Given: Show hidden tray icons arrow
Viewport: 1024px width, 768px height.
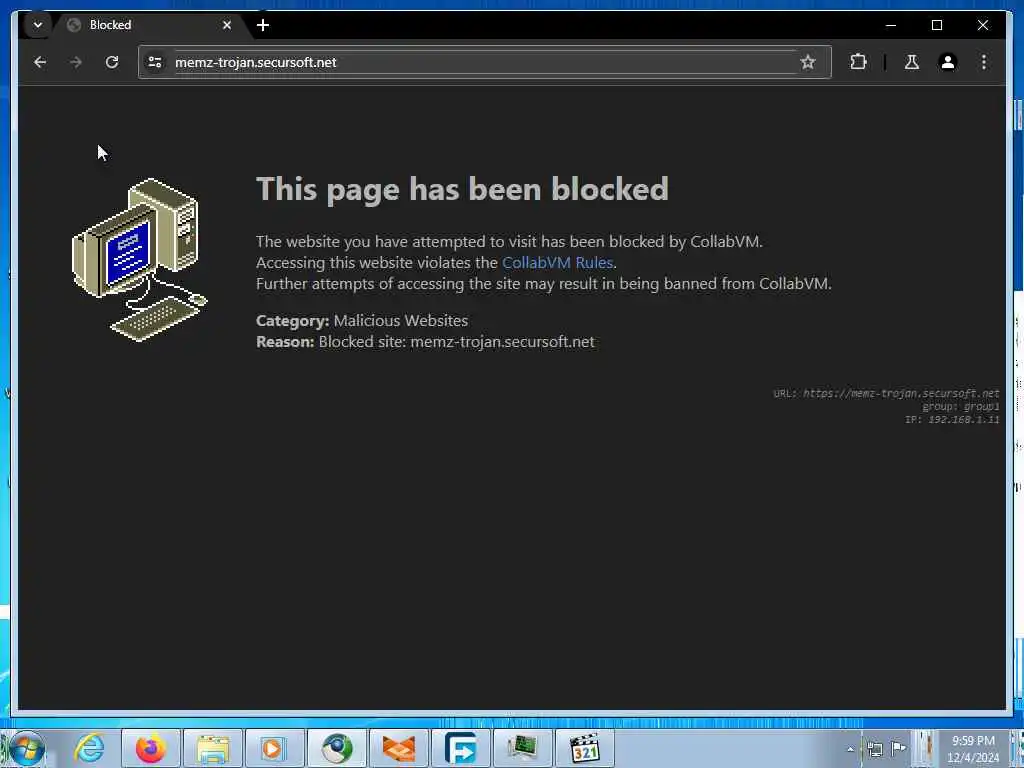Looking at the screenshot, I should (x=850, y=749).
